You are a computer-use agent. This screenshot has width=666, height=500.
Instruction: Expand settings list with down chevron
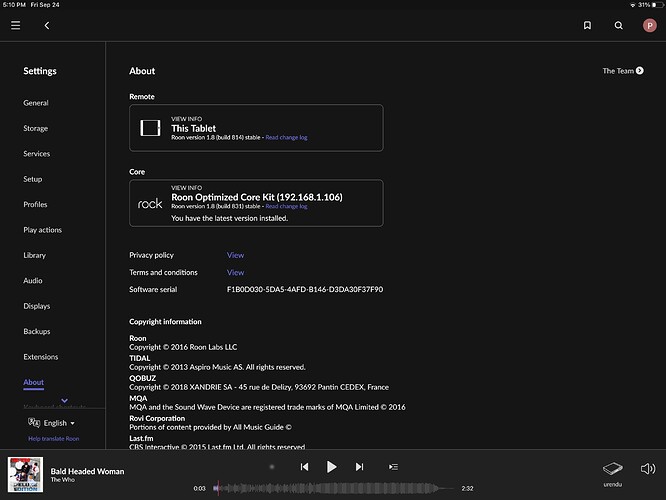pyautogui.click(x=65, y=401)
